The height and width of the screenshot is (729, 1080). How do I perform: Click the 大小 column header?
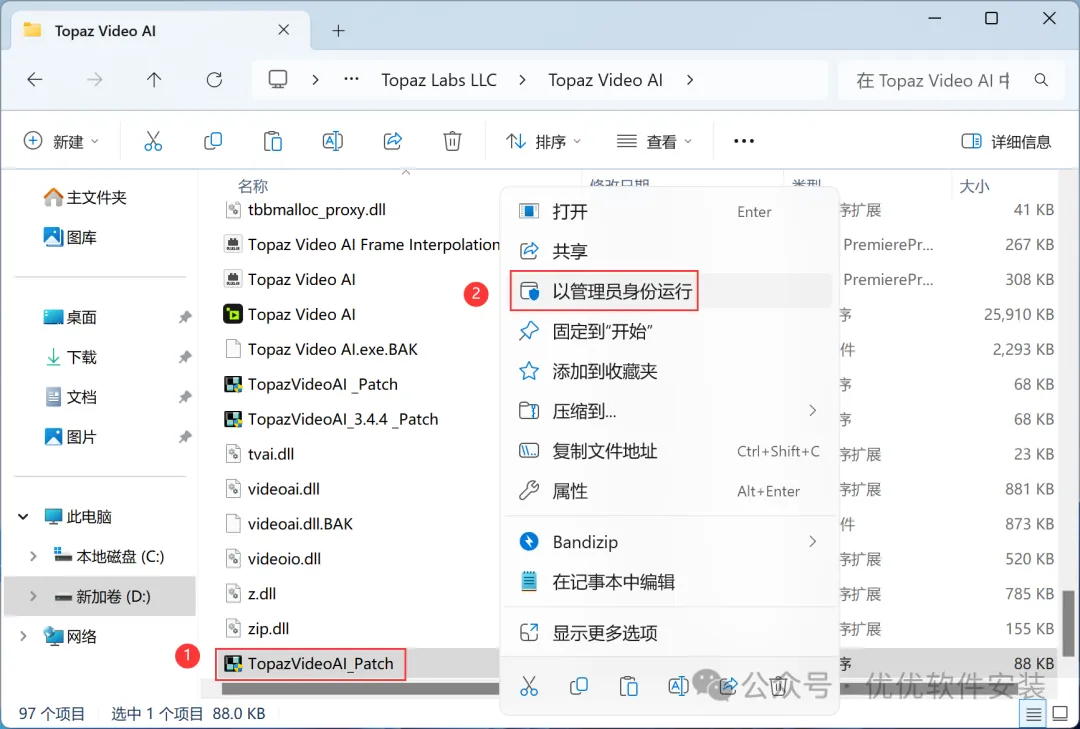coord(974,186)
